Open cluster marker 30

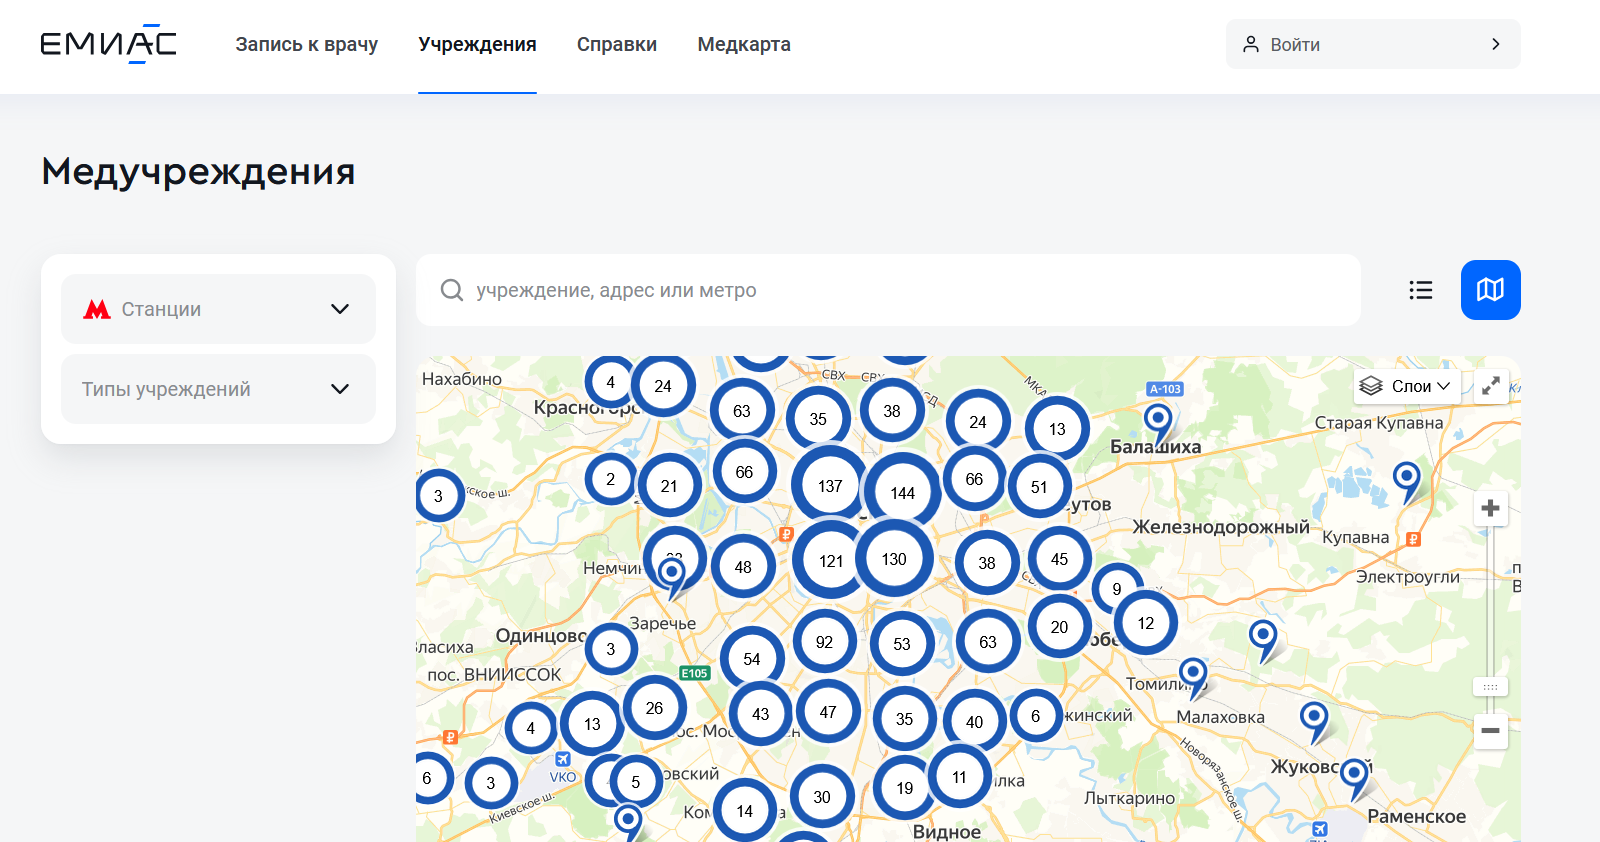(x=822, y=797)
